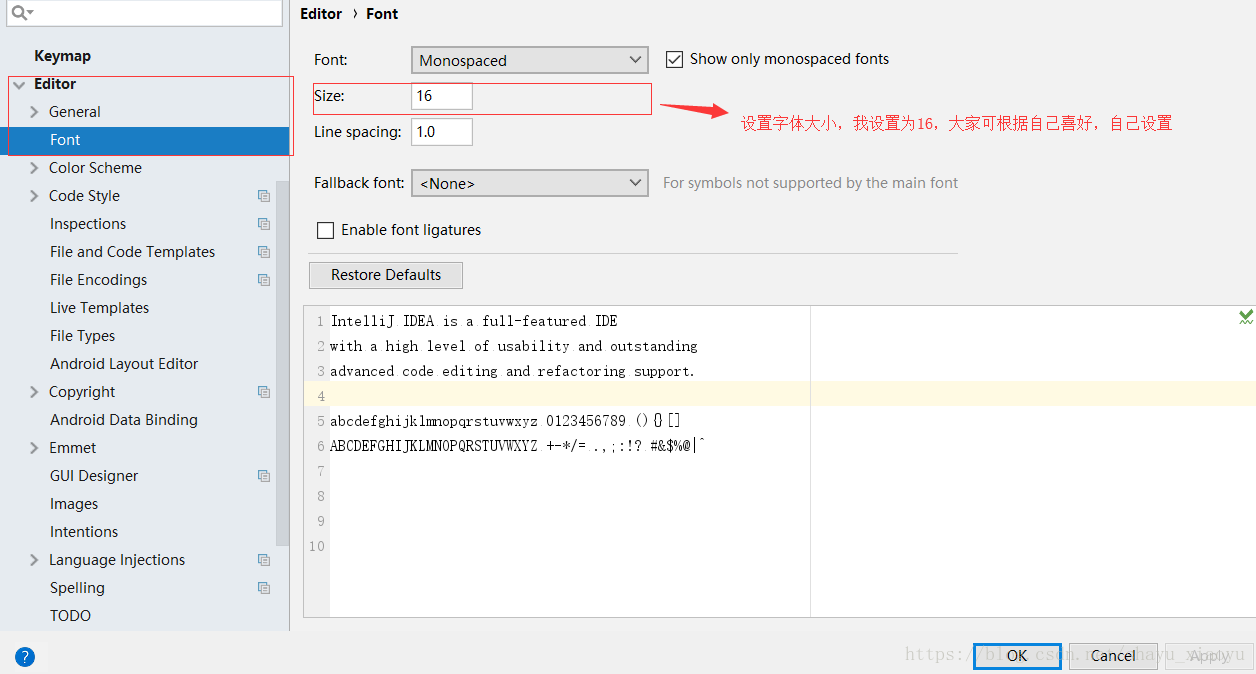Viewport: 1256px width, 674px height.
Task: Click the Restore Defaults button
Action: coord(386,275)
